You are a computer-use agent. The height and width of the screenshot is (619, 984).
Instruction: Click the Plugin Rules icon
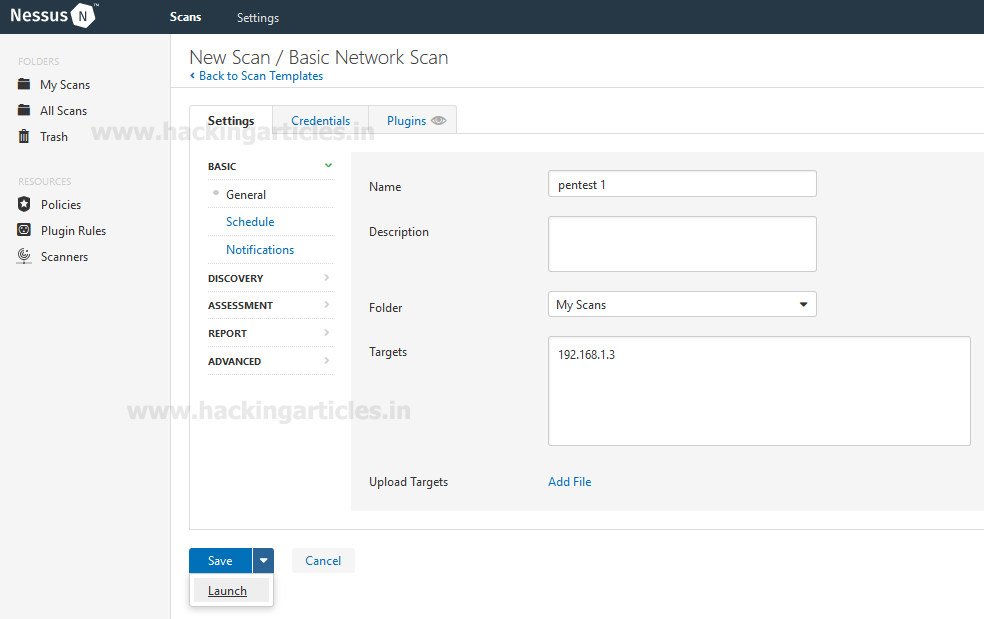click(24, 230)
